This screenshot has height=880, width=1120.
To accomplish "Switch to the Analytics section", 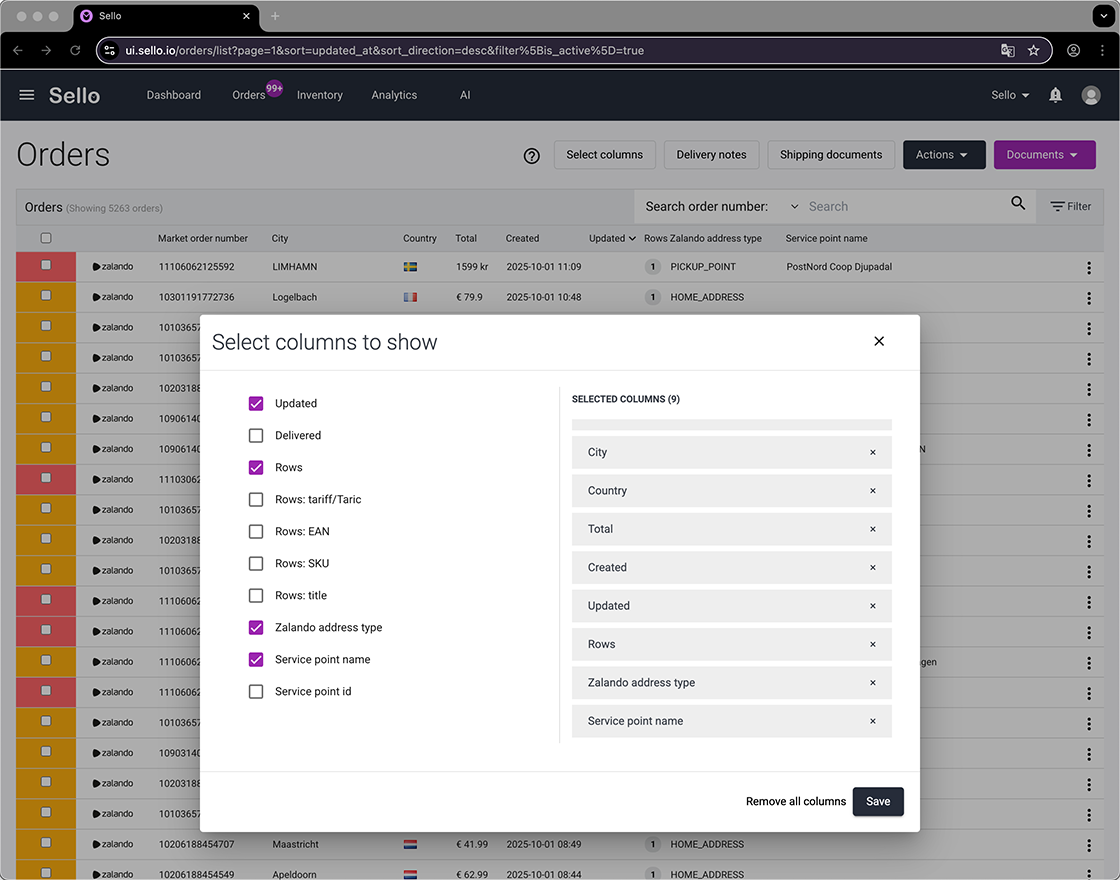I will 394,95.
